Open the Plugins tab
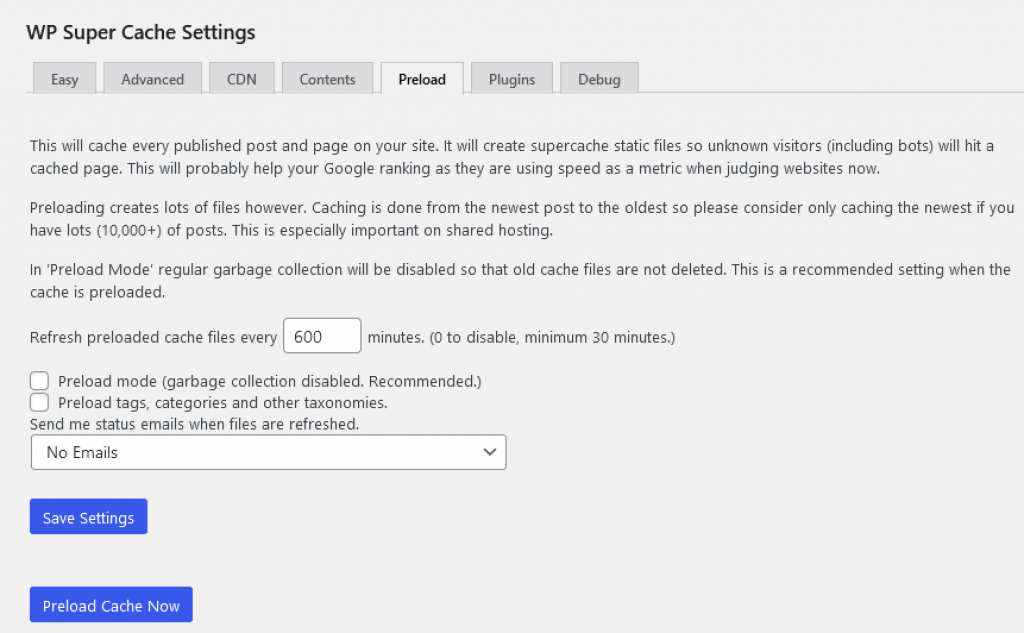The width and height of the screenshot is (1024, 633). click(x=512, y=78)
